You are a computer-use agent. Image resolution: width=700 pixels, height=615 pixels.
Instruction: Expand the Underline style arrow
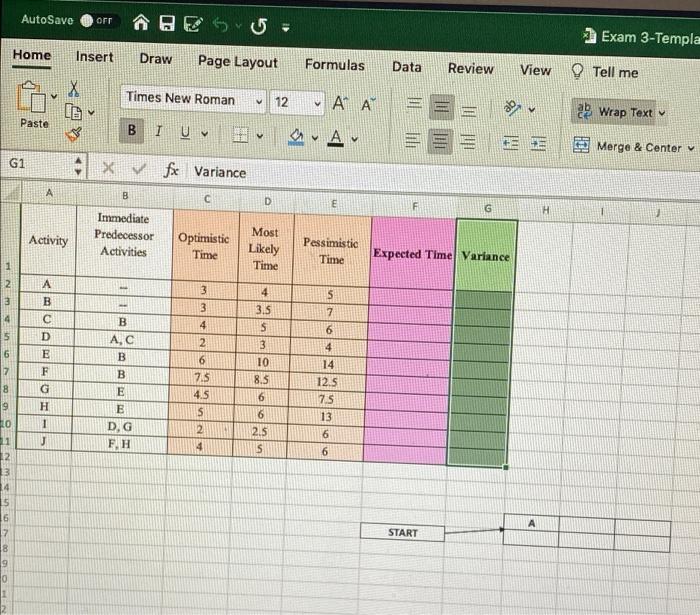coord(204,133)
